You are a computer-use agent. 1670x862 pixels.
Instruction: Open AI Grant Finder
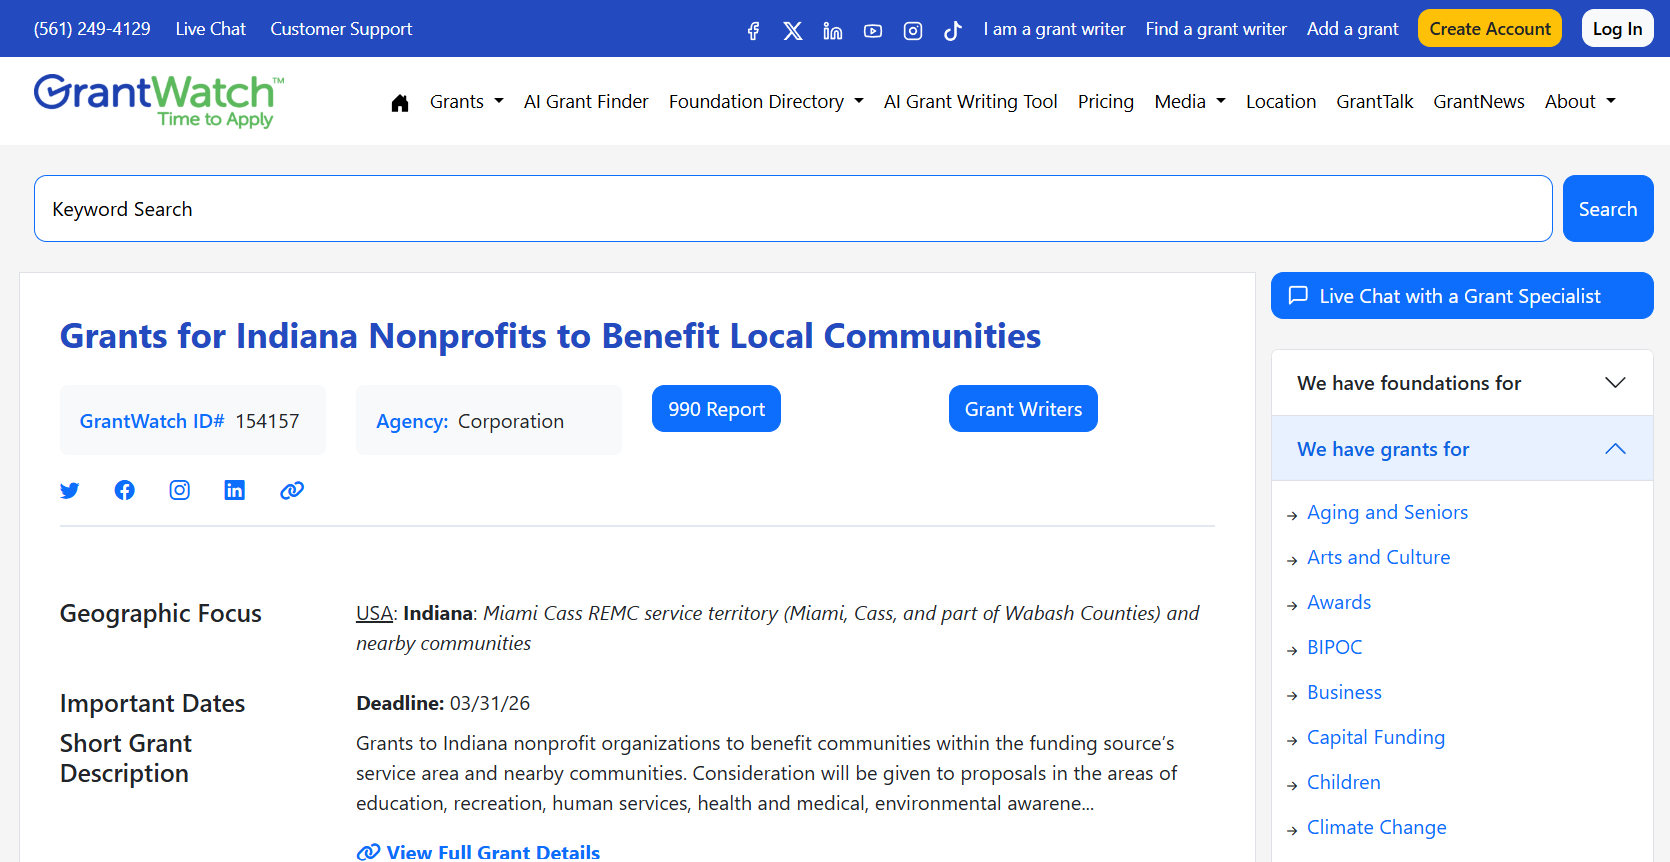tap(586, 101)
